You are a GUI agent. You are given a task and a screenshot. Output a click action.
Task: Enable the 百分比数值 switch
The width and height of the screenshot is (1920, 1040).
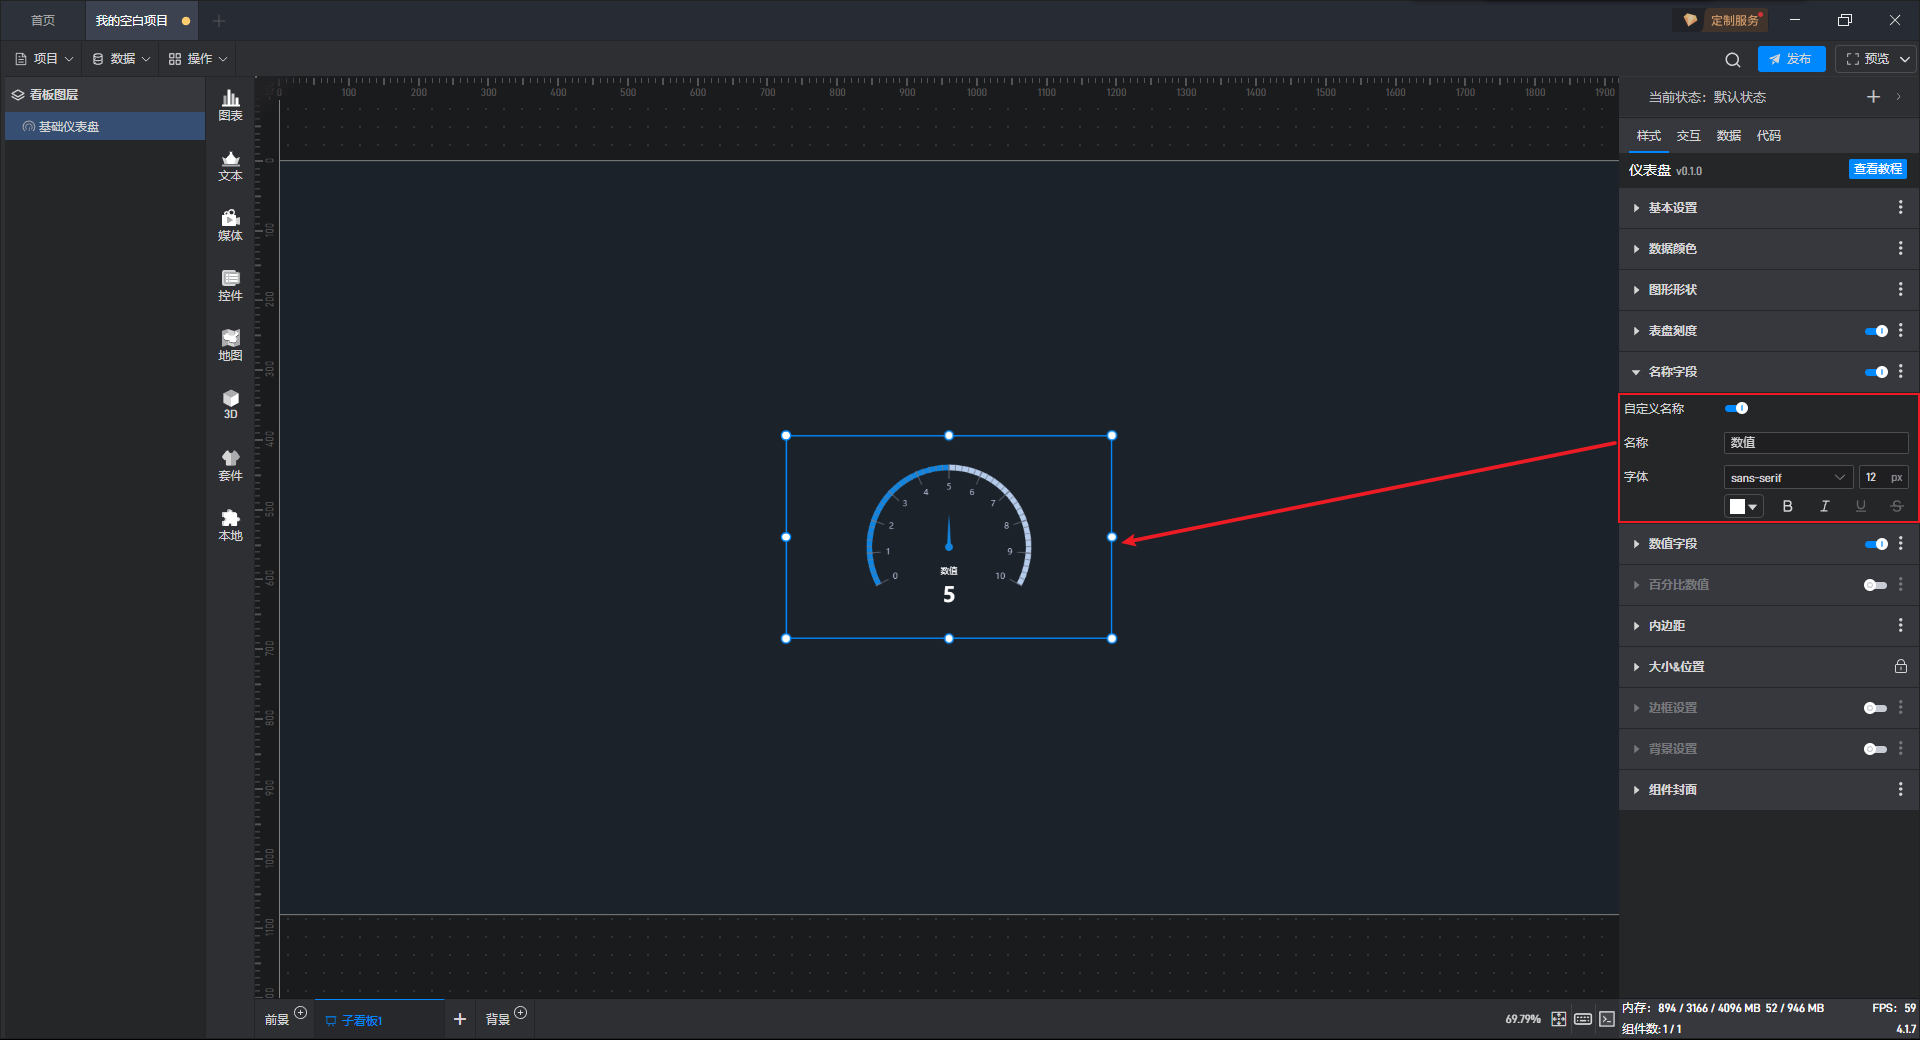(x=1876, y=585)
